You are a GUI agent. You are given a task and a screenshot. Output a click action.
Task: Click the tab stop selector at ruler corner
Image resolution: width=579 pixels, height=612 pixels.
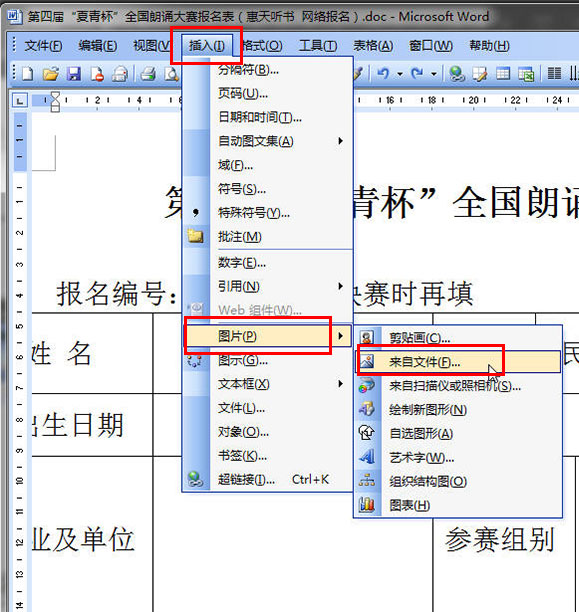pyautogui.click(x=20, y=101)
